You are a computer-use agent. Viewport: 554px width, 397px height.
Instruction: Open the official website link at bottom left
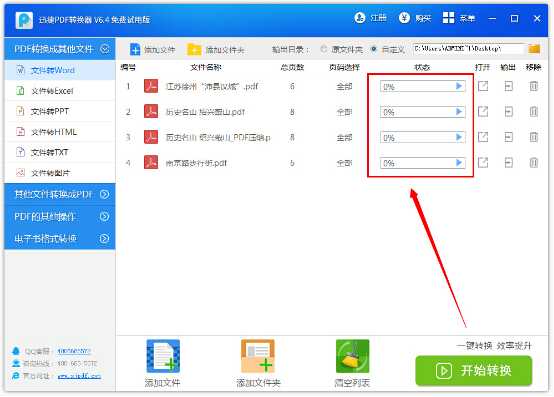79,376
